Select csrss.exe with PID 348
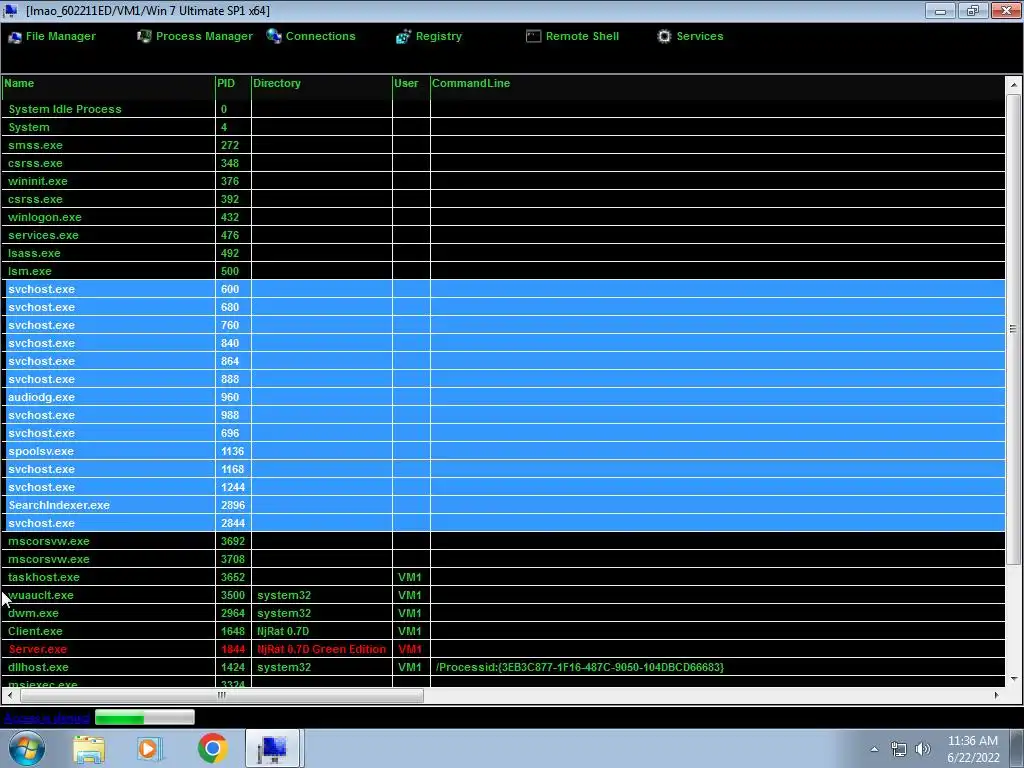Image resolution: width=1024 pixels, height=768 pixels. coord(503,163)
